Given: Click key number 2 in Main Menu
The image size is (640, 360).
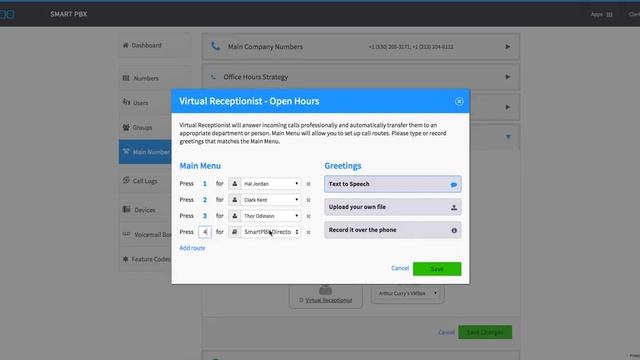Looking at the screenshot, I should pos(205,200).
